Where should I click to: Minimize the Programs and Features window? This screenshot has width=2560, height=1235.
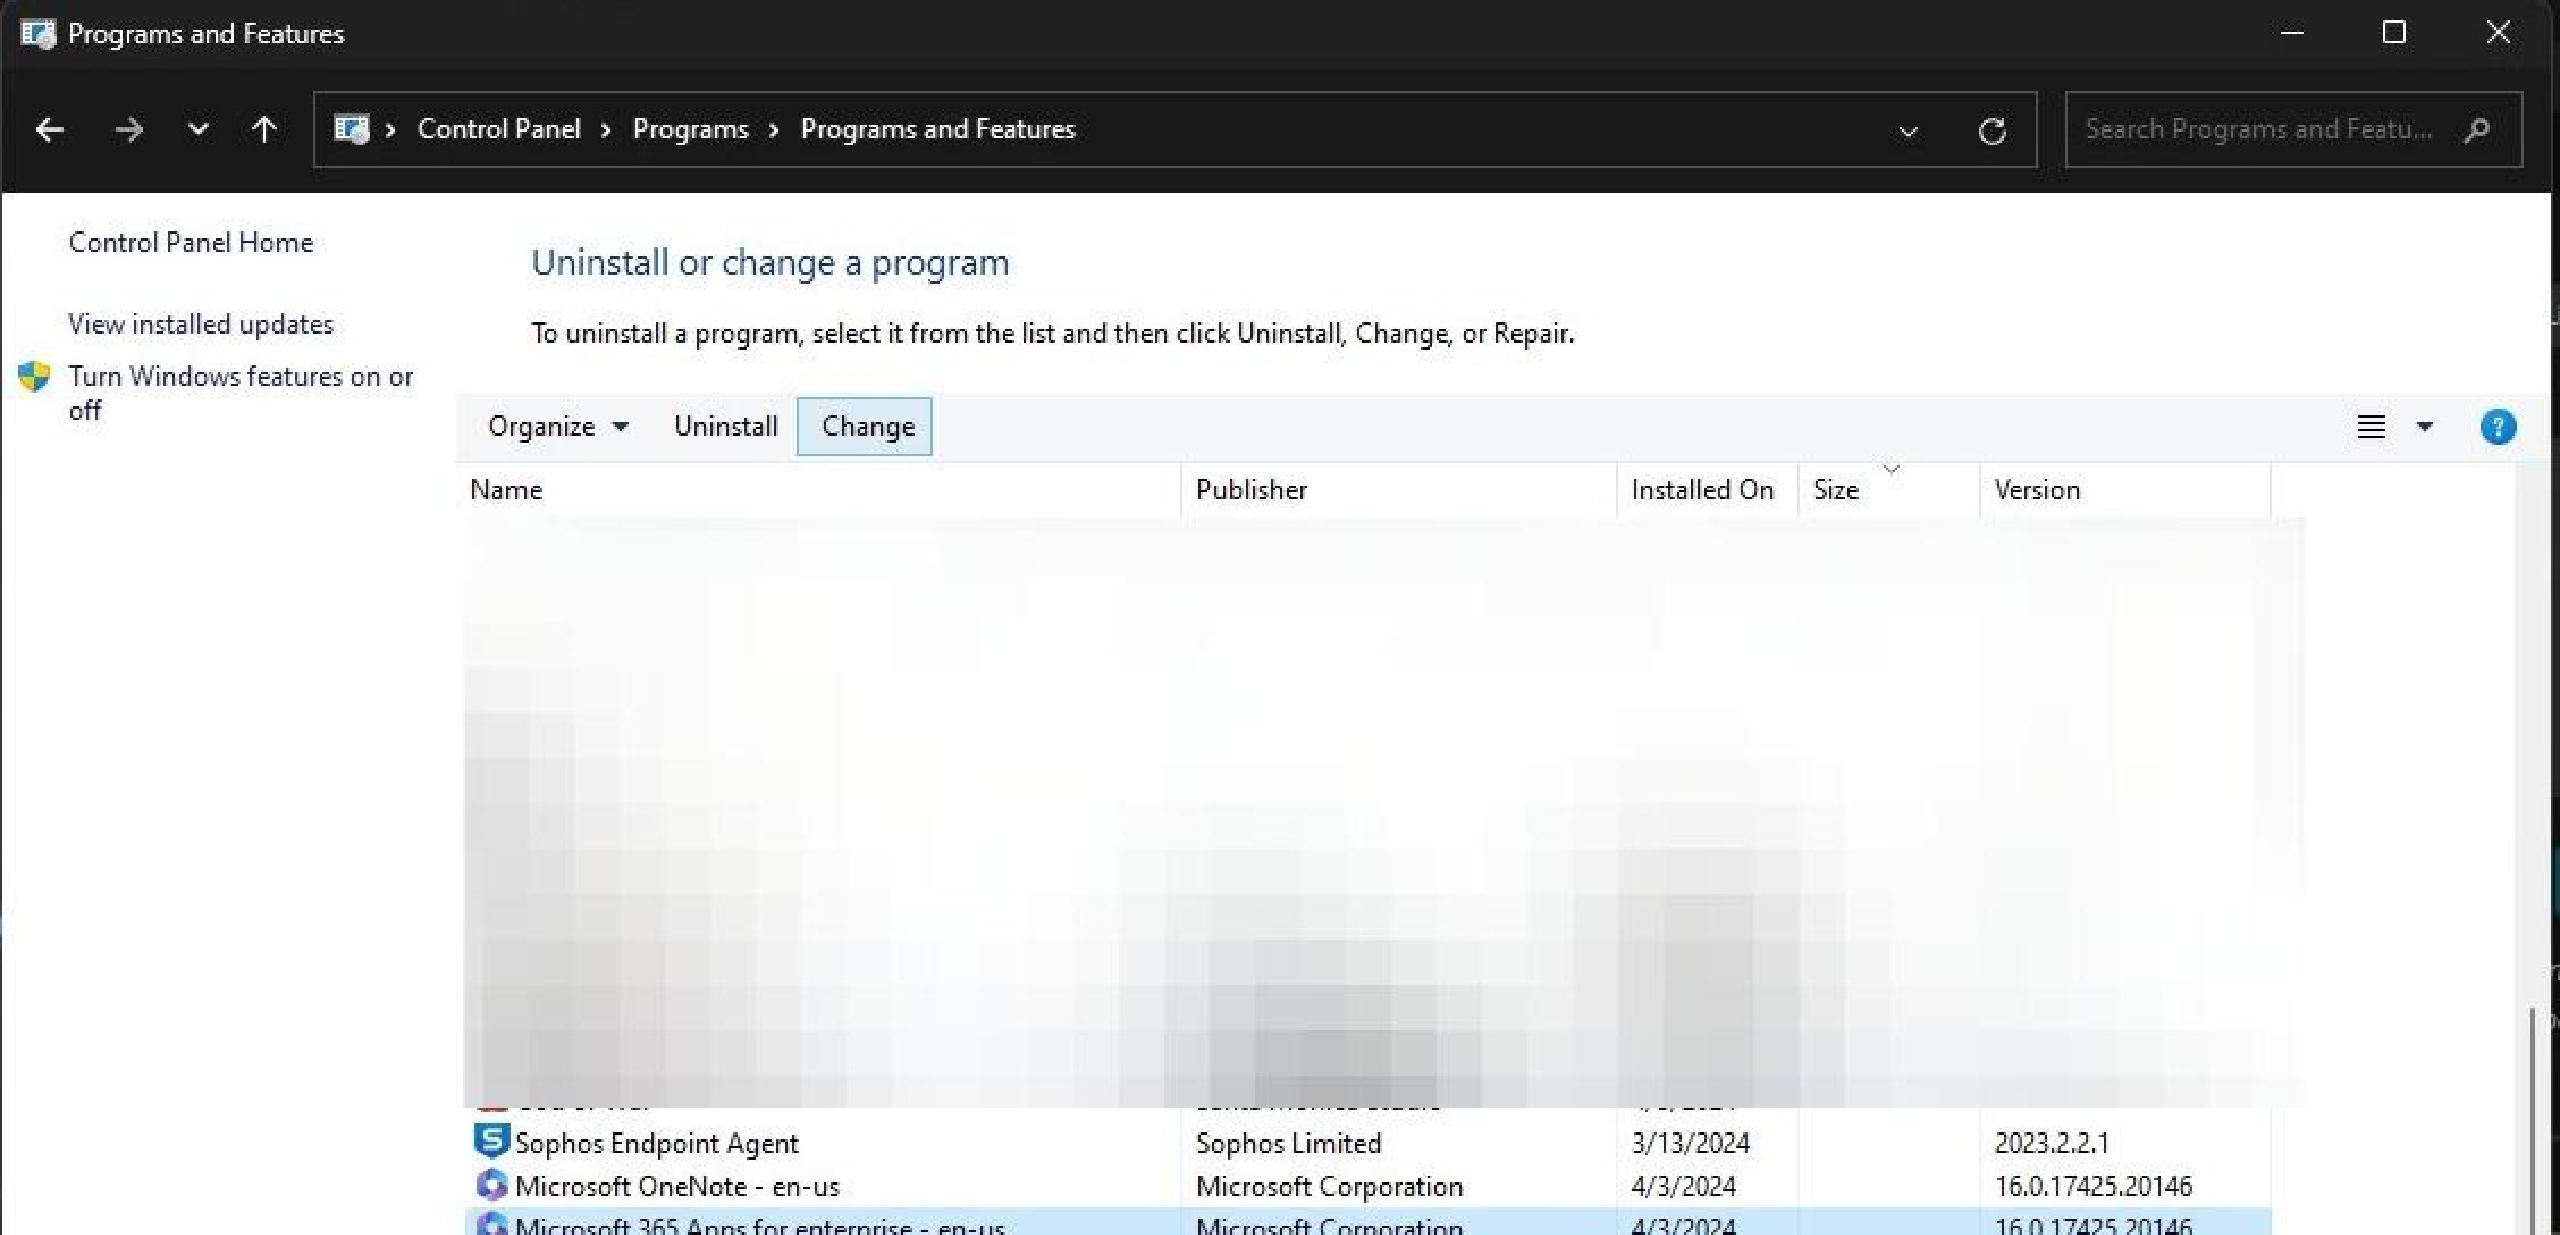pos(2292,33)
